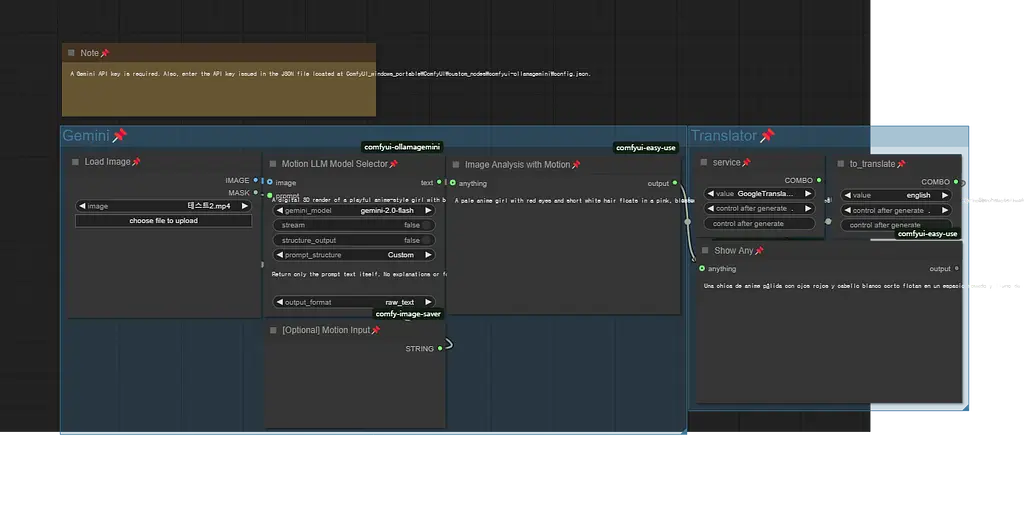Click the output port on Image Analysis with Motion
The height and width of the screenshot is (508, 1024).
[x=675, y=183]
